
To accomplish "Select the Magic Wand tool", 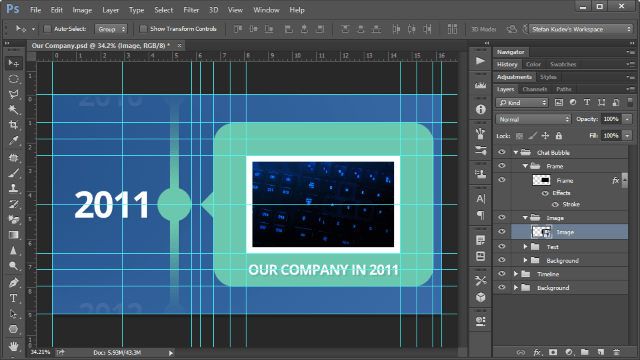I will click(x=13, y=109).
